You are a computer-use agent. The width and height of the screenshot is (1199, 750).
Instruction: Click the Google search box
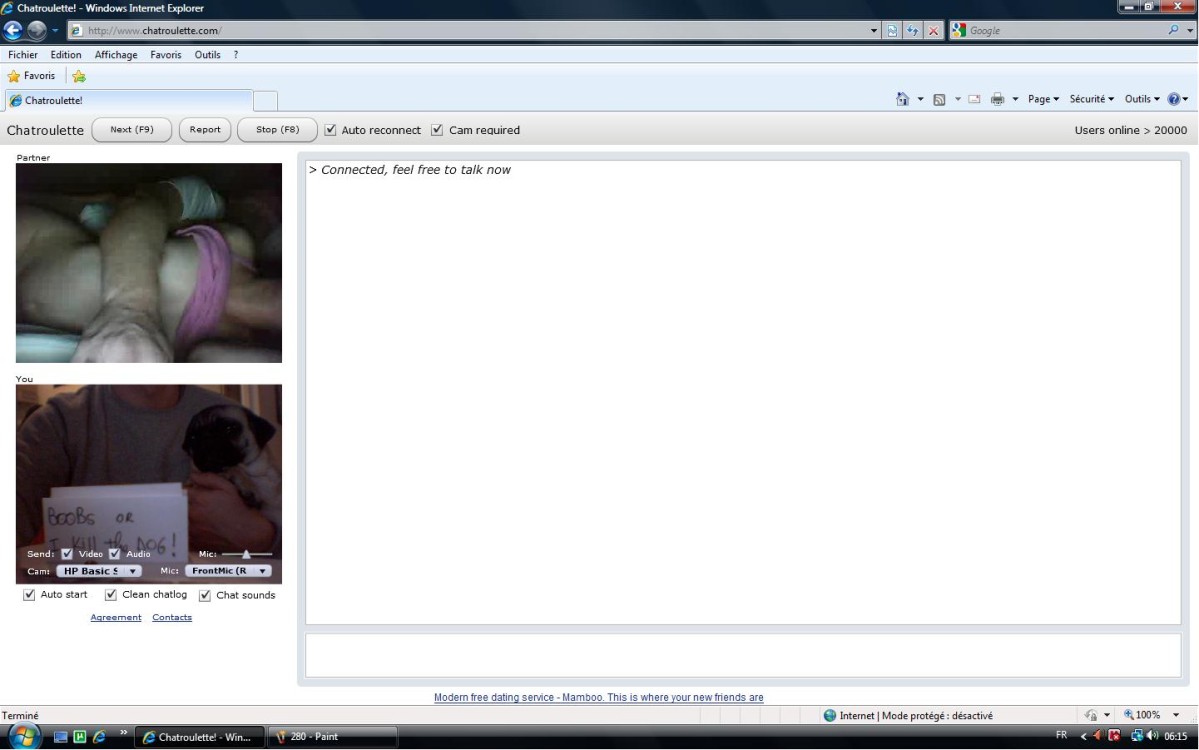click(1066, 31)
